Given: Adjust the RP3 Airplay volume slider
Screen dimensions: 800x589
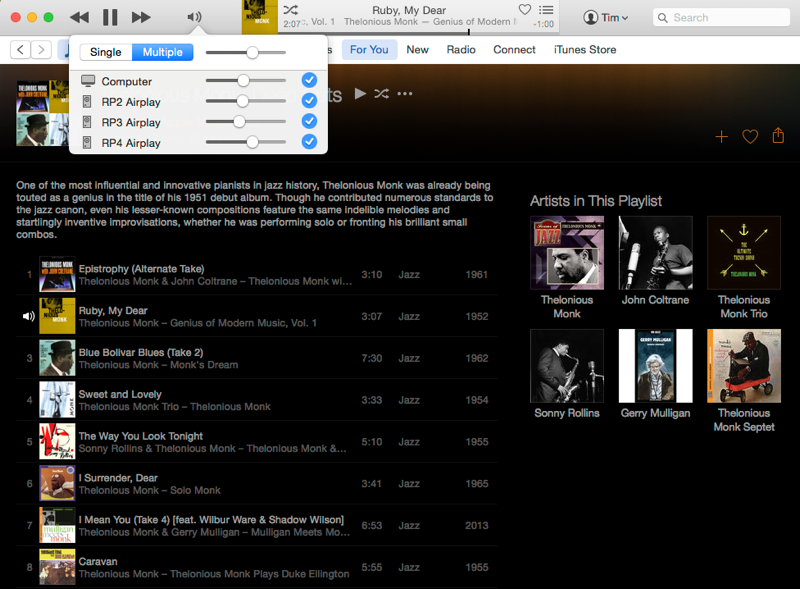Looking at the screenshot, I should (245, 121).
